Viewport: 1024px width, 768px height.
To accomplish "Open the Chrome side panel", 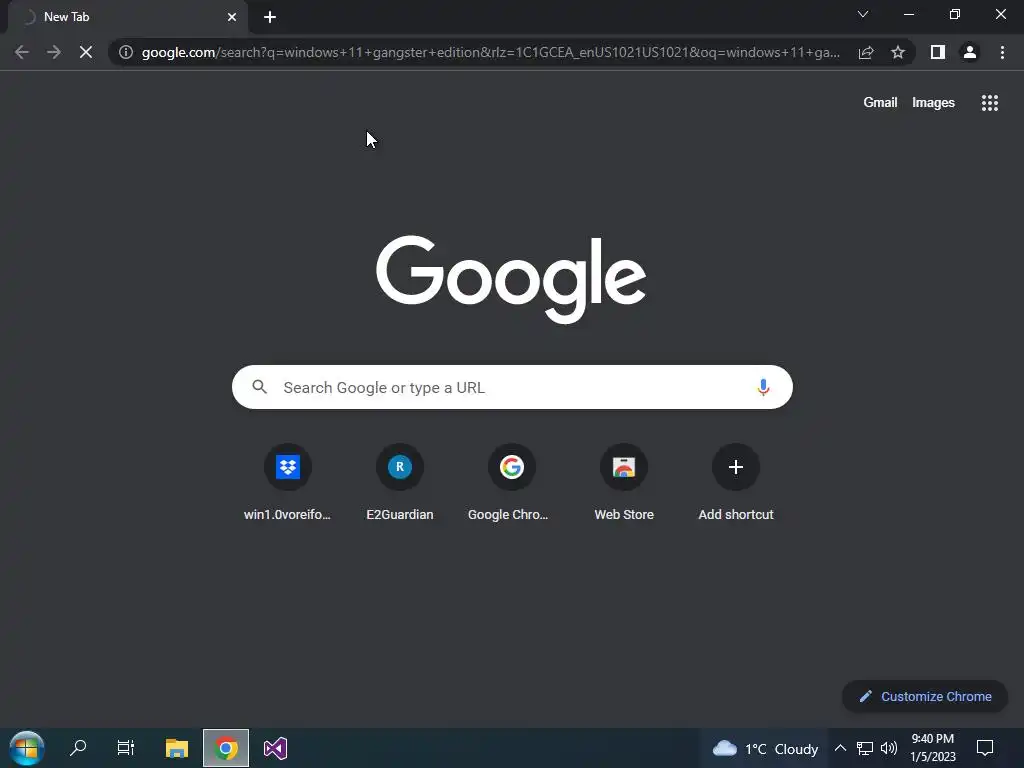I will point(938,52).
